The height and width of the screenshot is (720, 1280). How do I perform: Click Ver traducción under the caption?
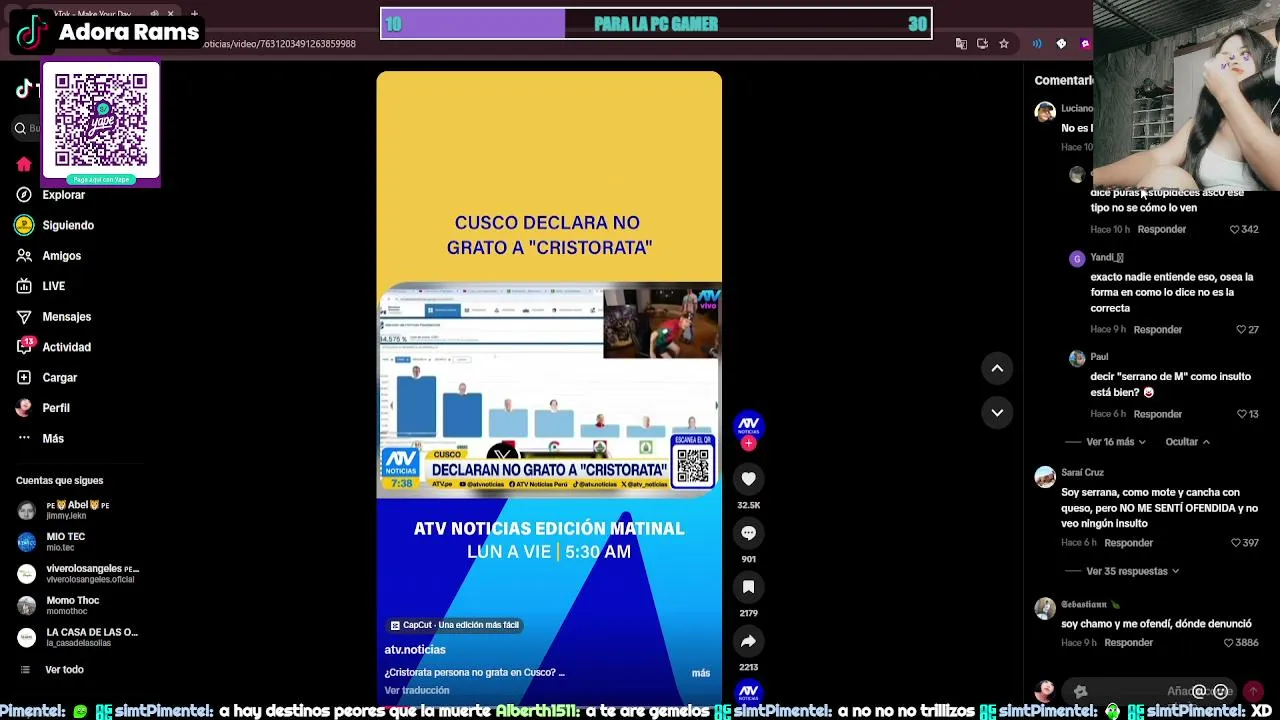[417, 690]
